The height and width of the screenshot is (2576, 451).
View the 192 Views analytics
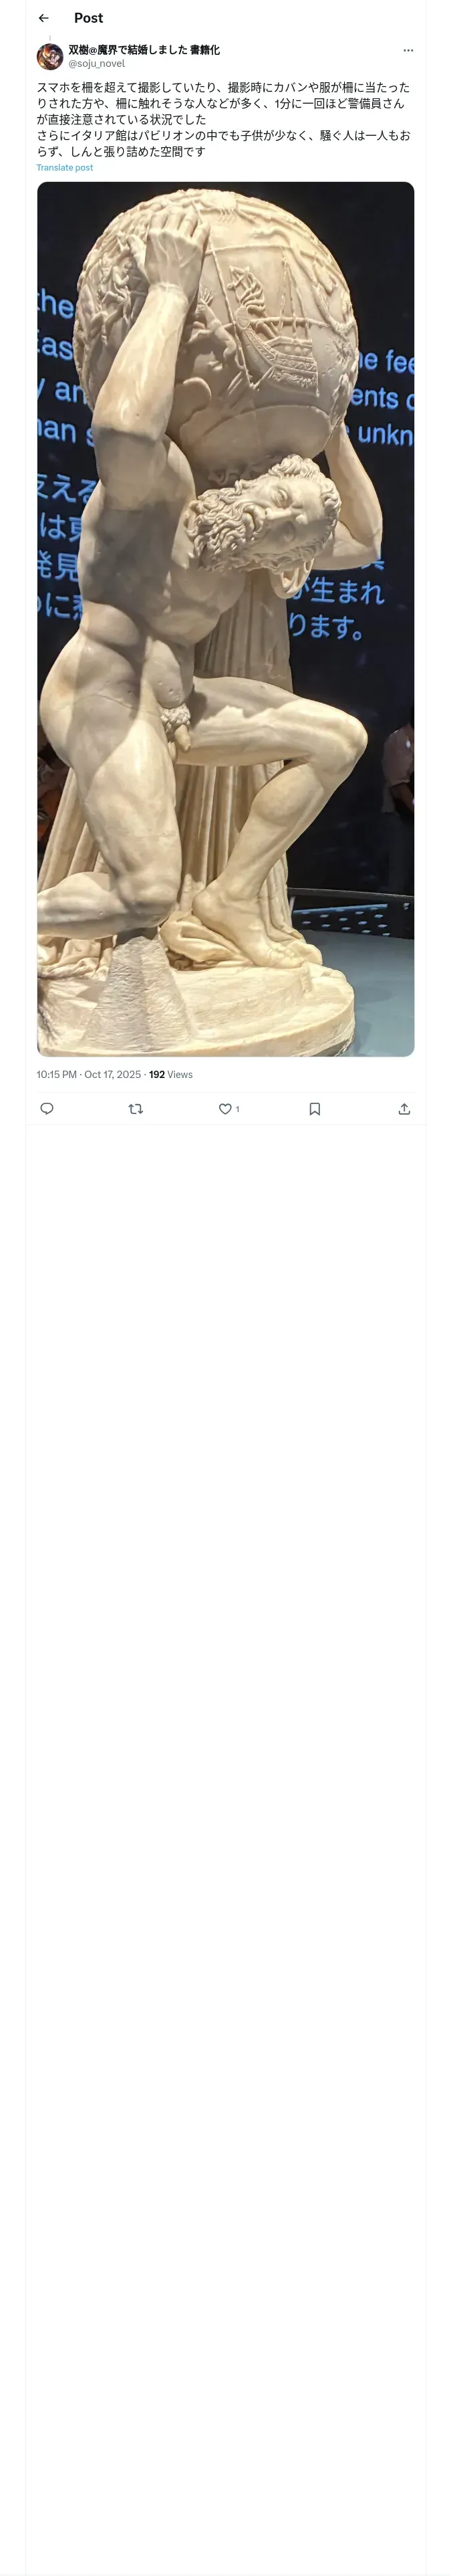click(x=171, y=1074)
